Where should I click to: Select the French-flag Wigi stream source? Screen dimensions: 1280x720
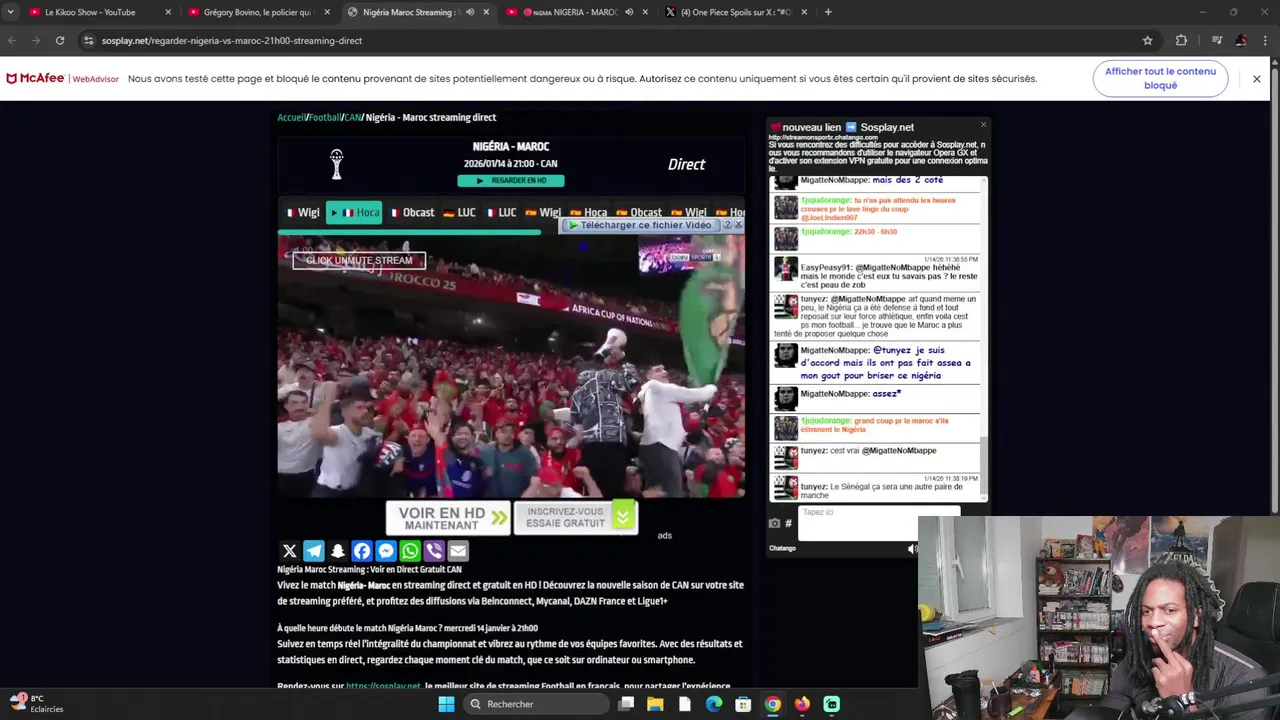point(303,213)
